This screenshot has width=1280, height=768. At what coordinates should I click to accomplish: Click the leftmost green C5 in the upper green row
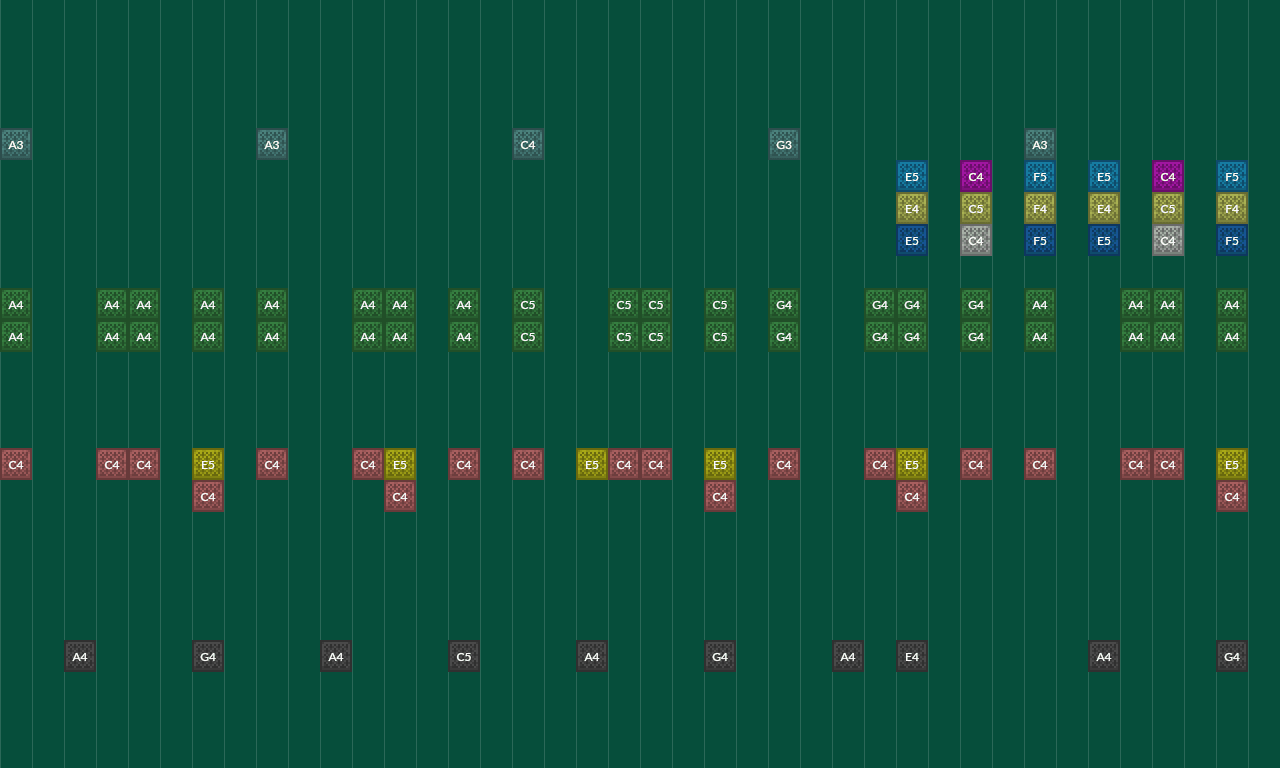click(528, 304)
